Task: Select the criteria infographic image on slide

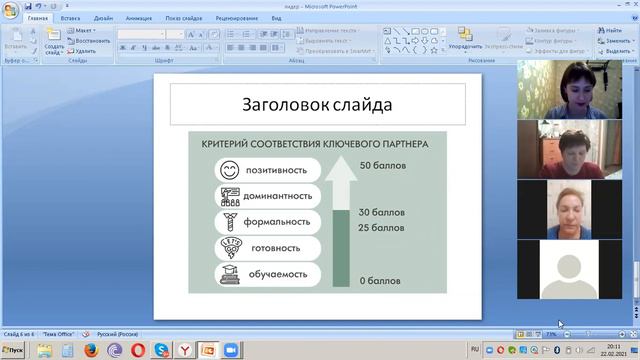Action: coord(318,212)
